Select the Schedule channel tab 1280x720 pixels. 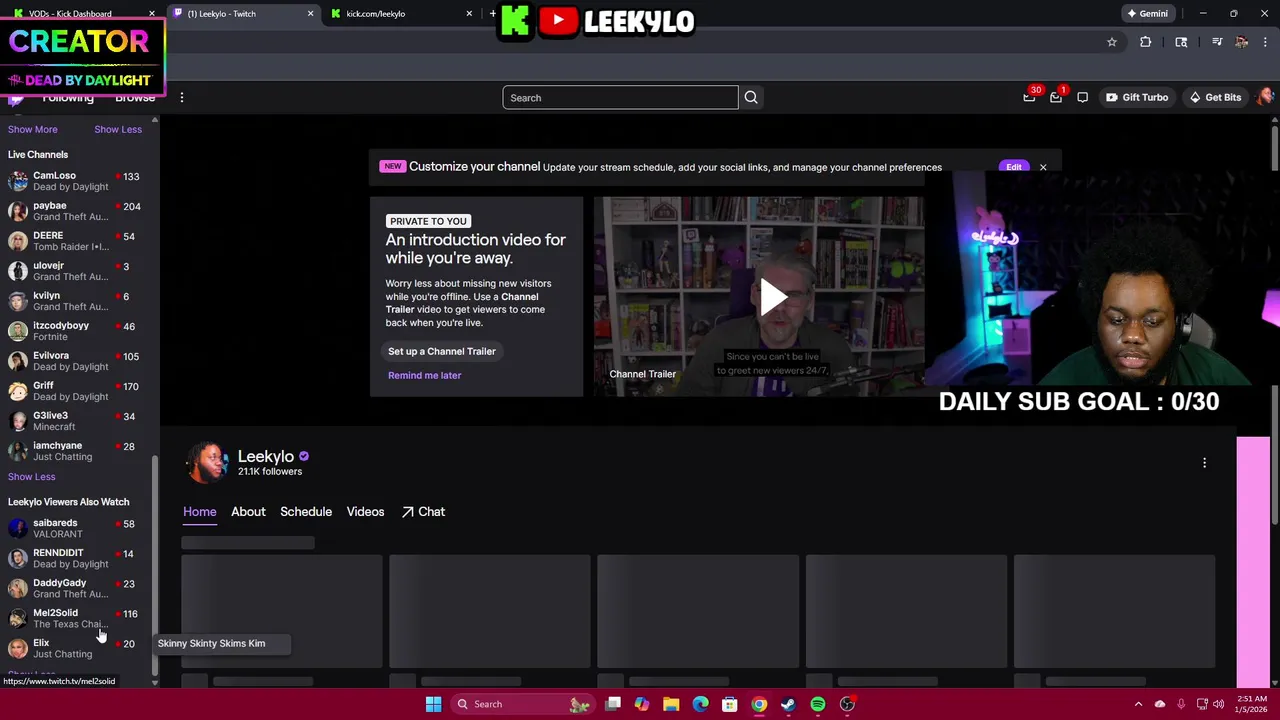pos(306,512)
